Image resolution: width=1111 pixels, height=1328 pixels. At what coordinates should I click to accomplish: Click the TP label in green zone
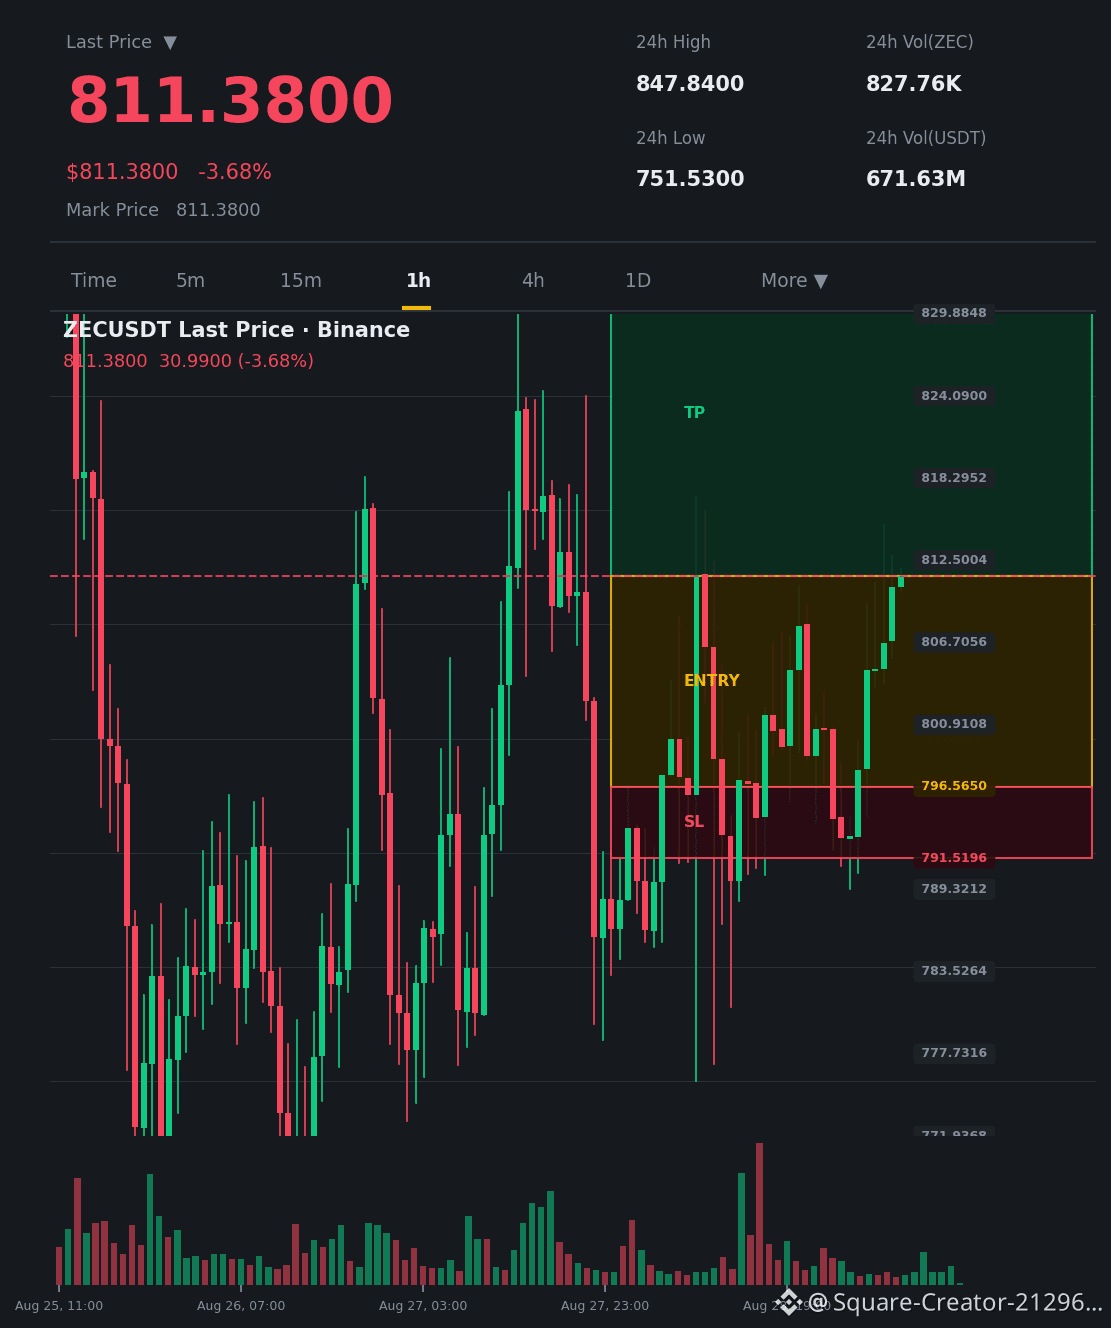[694, 413]
